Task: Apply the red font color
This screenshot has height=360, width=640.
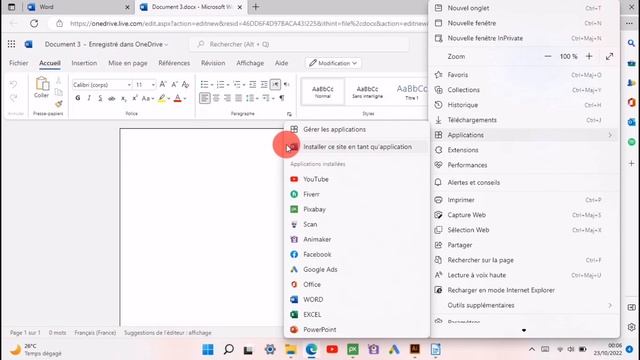Action: (x=178, y=98)
